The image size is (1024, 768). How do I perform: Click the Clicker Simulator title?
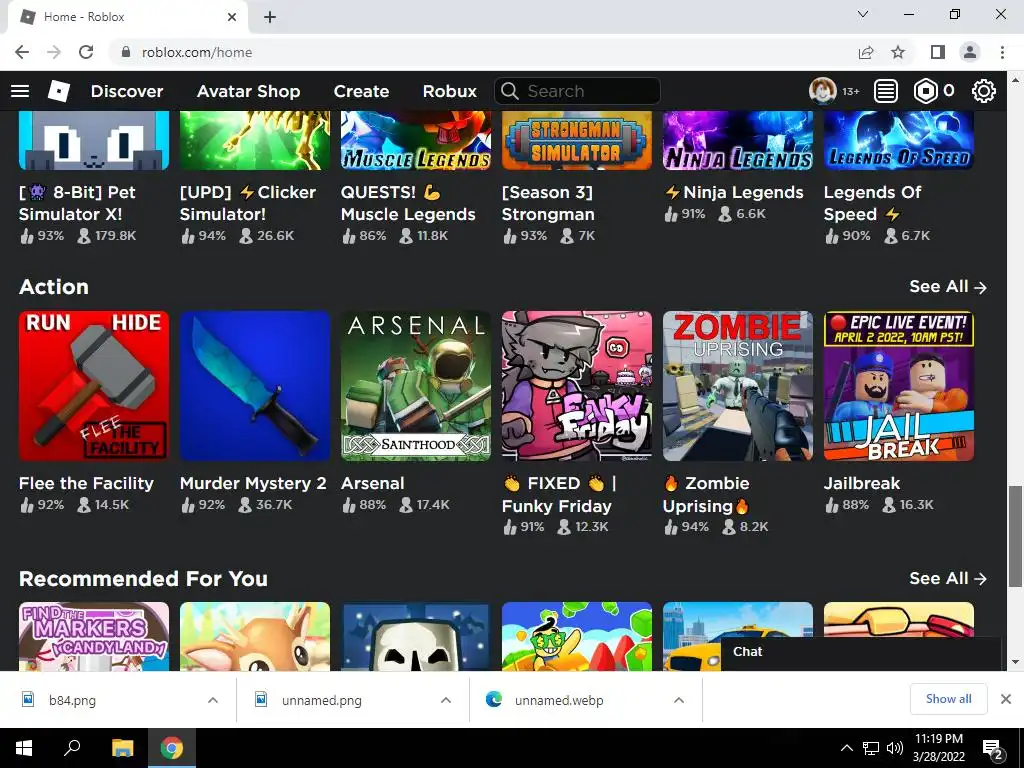(x=248, y=203)
